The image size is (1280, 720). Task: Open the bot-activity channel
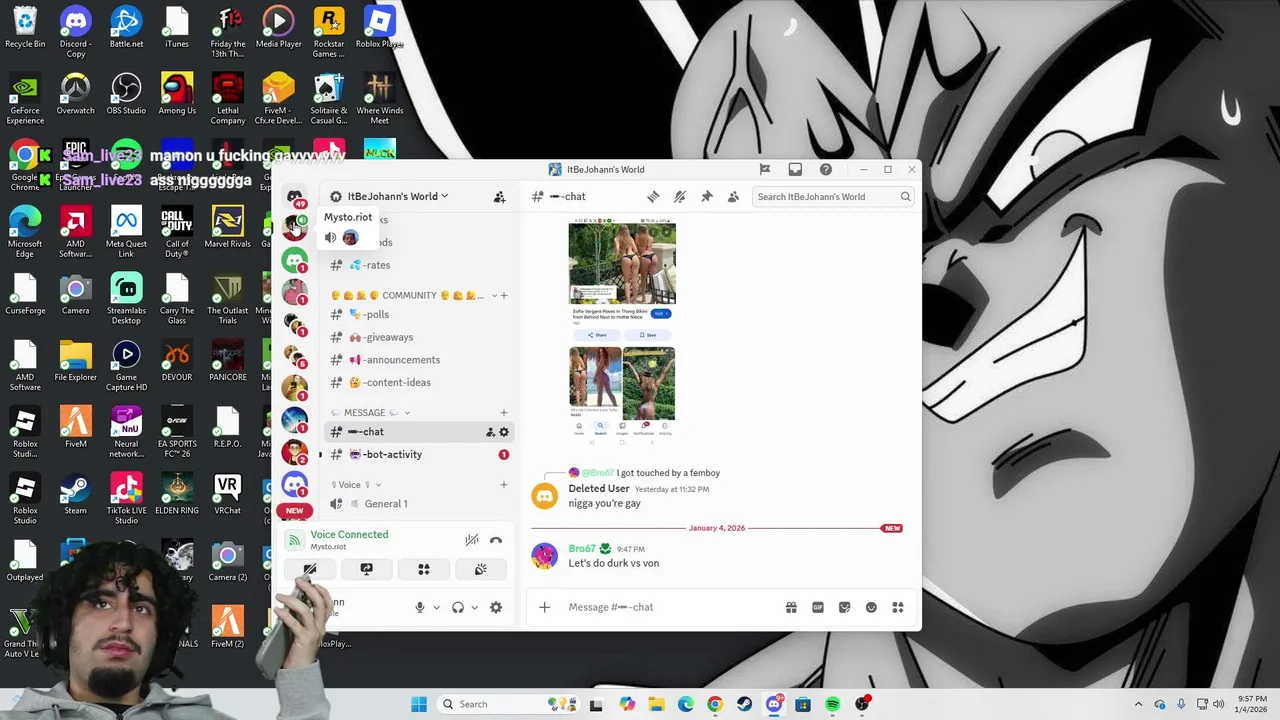coord(420,455)
